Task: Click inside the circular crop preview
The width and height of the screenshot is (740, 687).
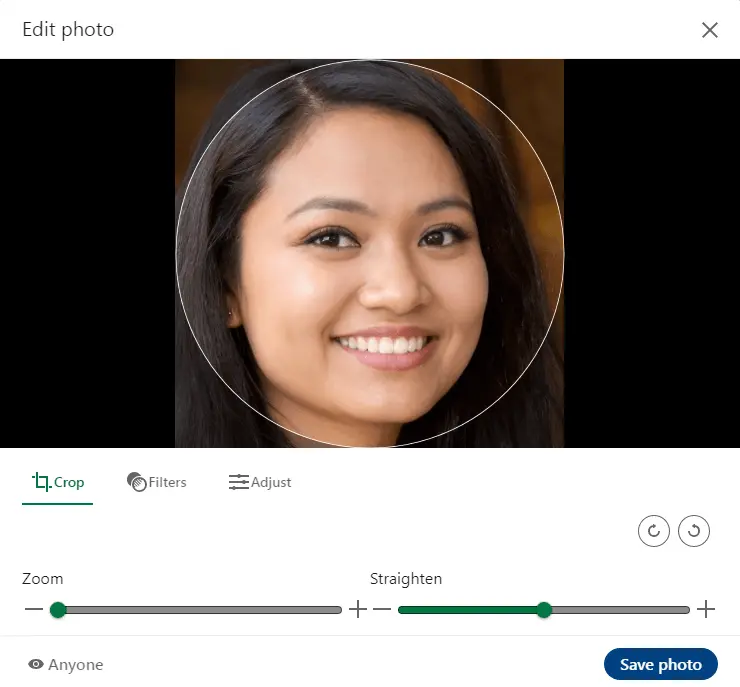Action: point(370,253)
